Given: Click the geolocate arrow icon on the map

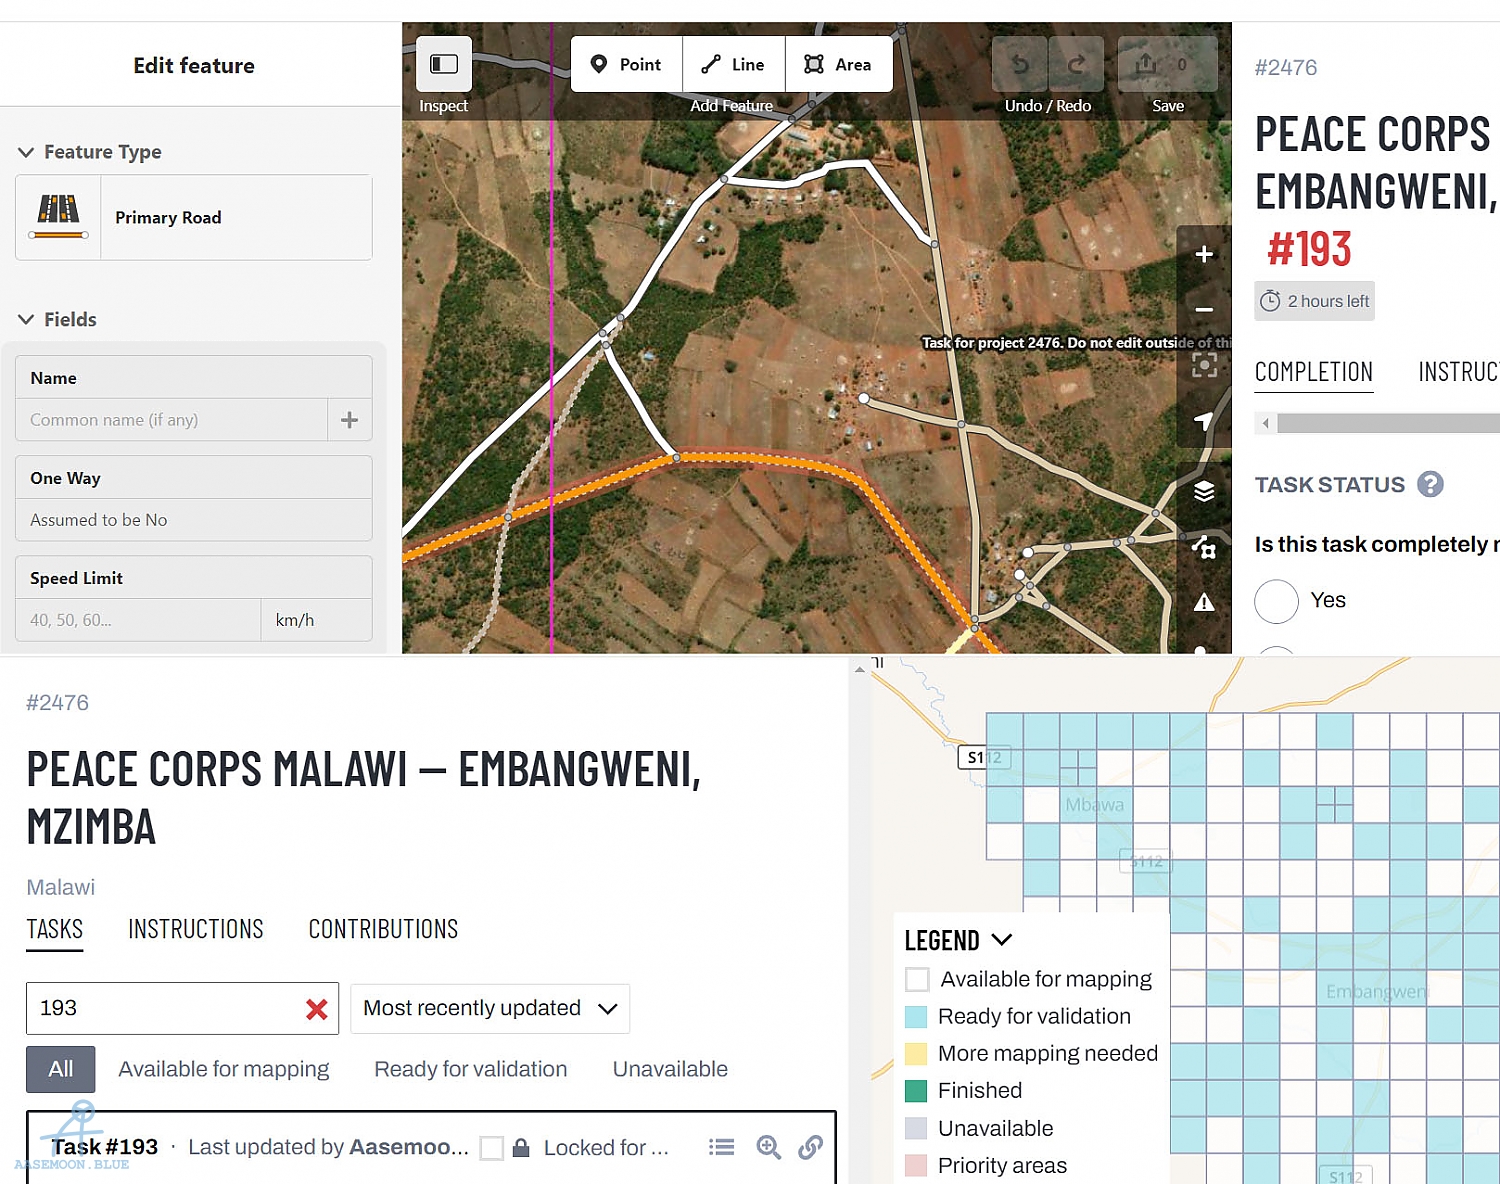Looking at the screenshot, I should click(1204, 421).
